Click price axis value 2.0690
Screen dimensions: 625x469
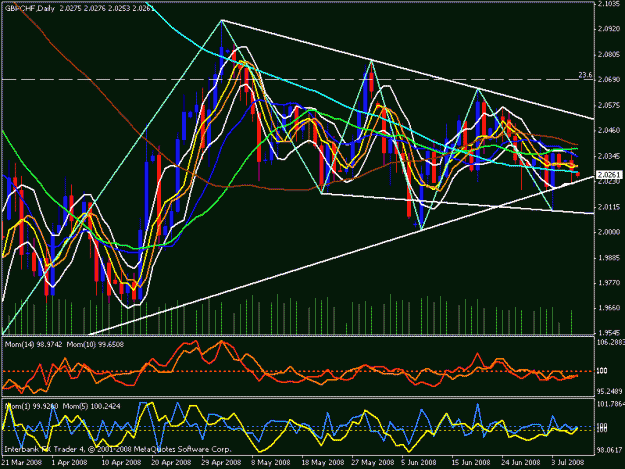(x=609, y=80)
